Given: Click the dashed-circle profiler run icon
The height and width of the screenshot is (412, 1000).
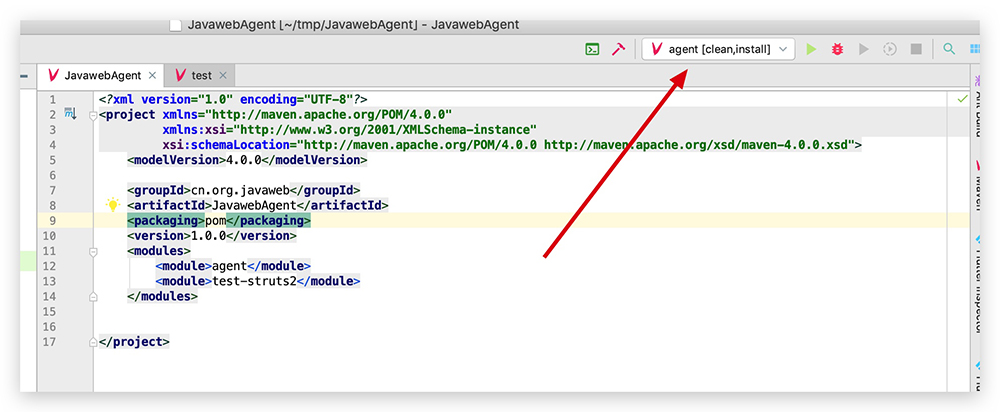Looking at the screenshot, I should click(890, 49).
